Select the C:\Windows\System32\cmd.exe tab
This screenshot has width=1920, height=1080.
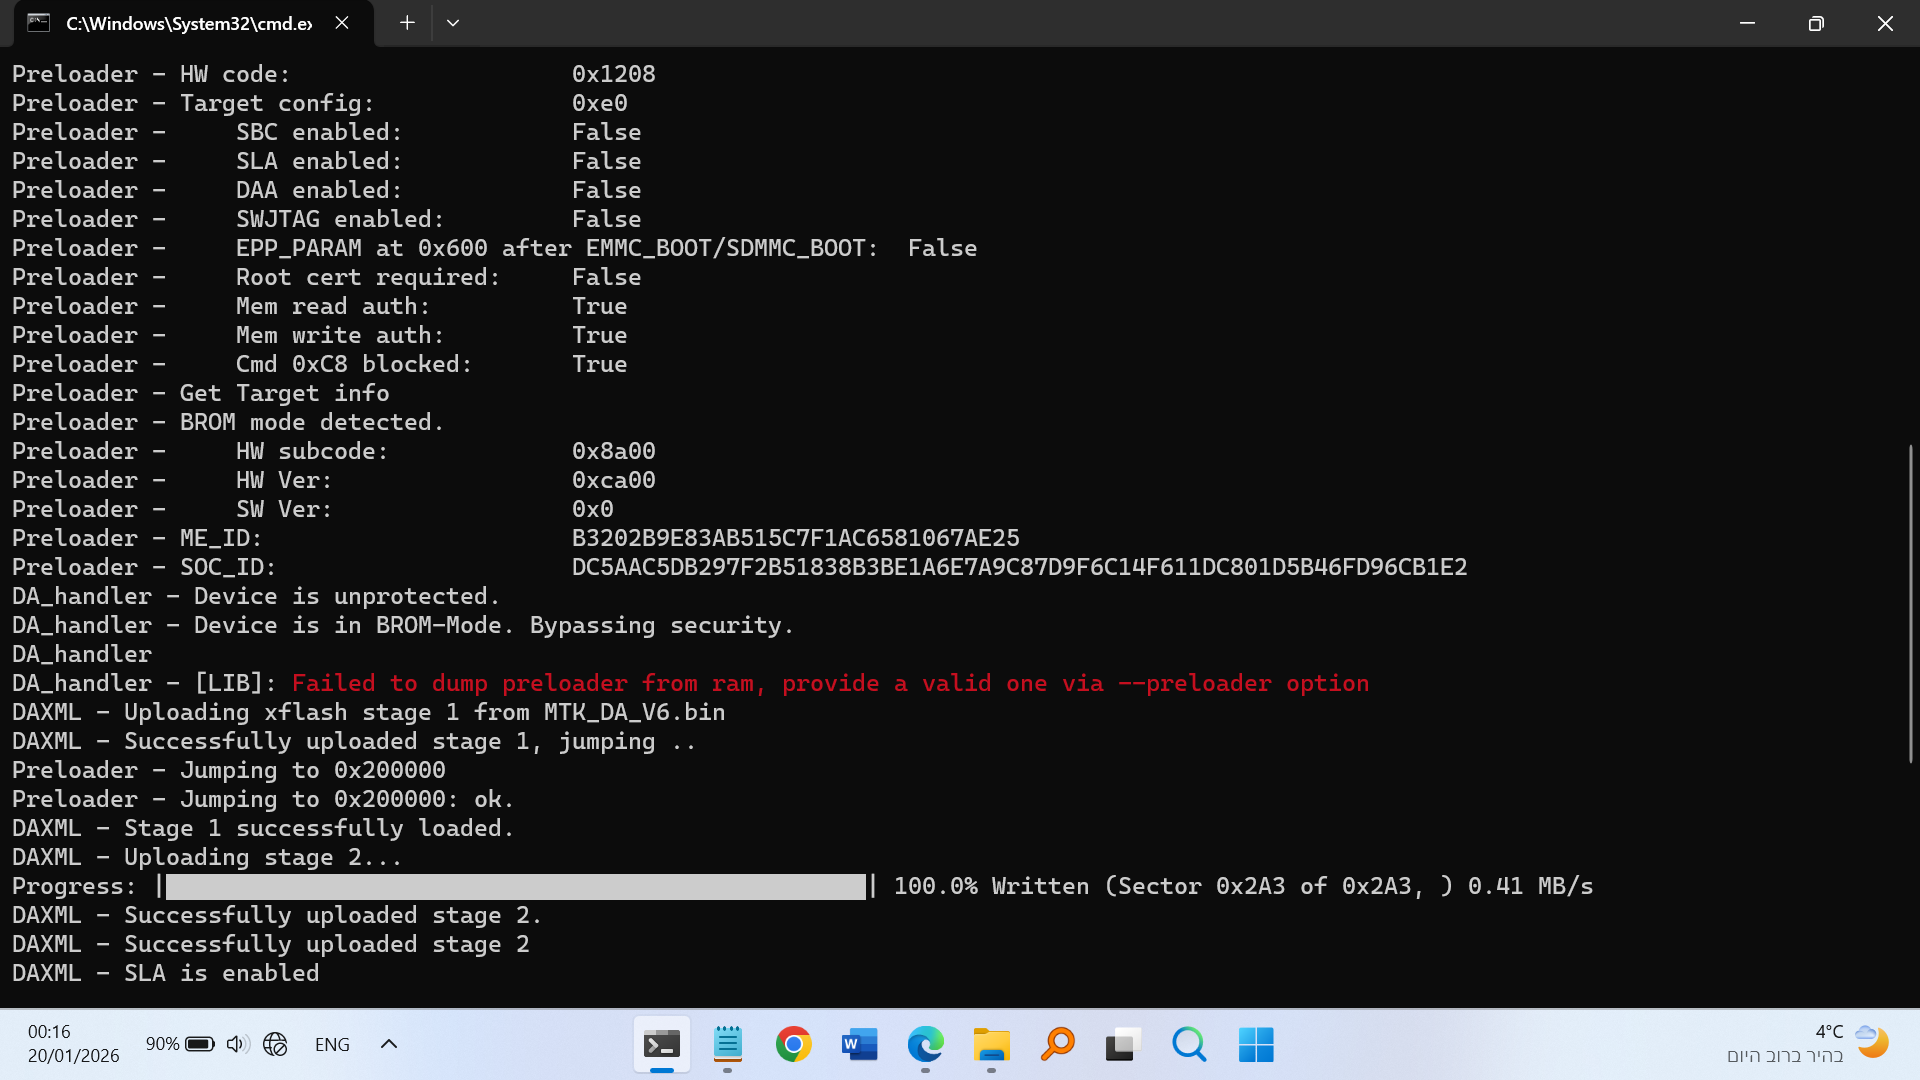(x=188, y=23)
